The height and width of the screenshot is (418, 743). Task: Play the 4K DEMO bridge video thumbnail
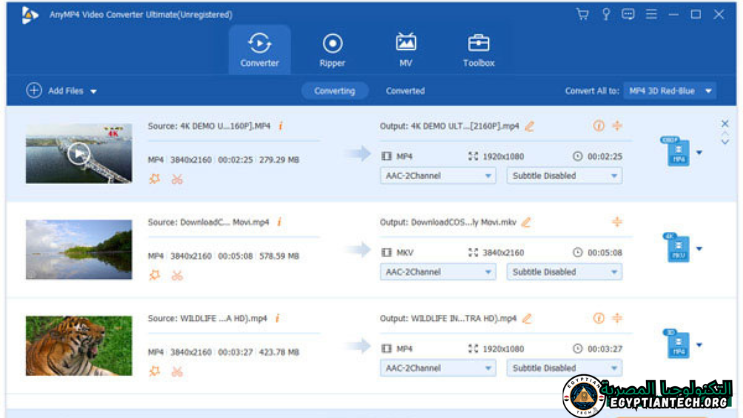click(x=78, y=153)
